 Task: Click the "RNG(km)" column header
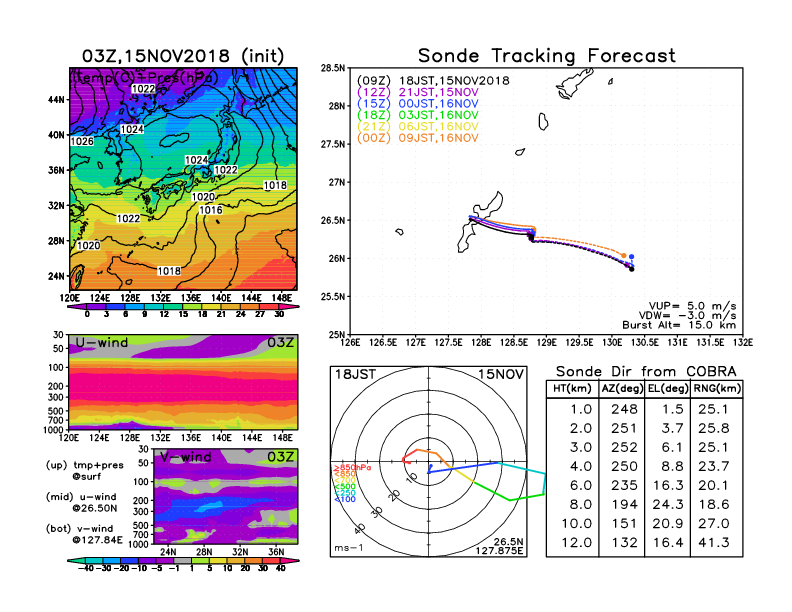(x=717, y=389)
